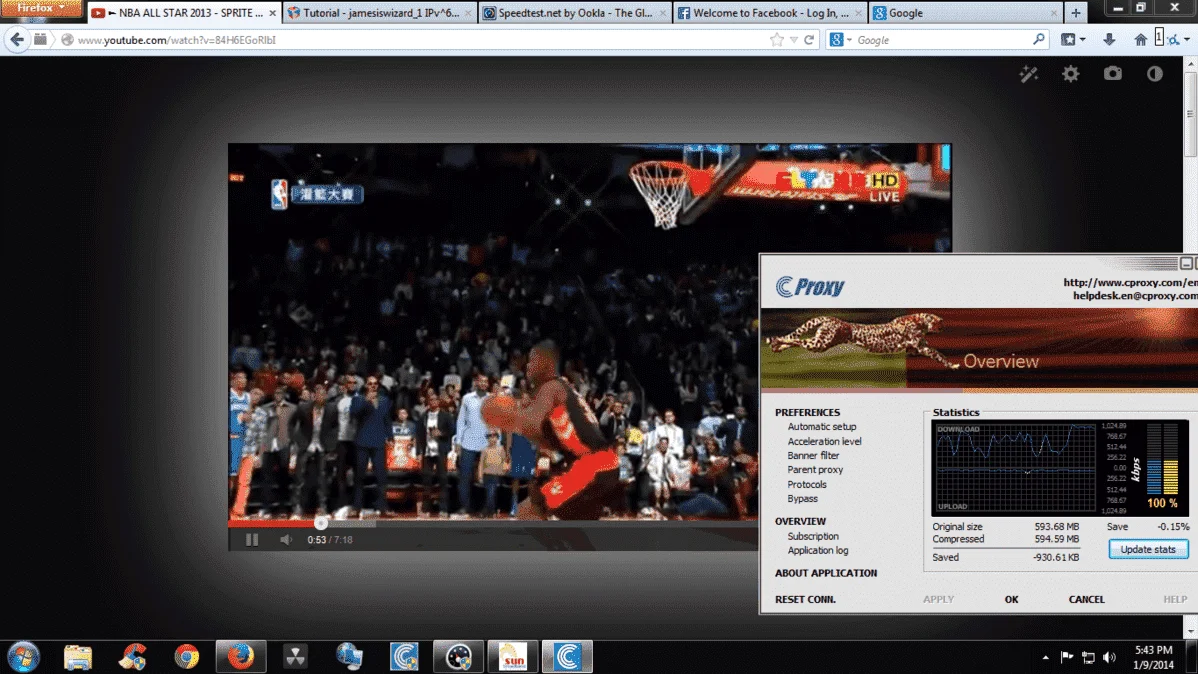Screen dimensions: 1198x674
Task: Select the PREFERENCES section heading
Action: click(x=807, y=412)
